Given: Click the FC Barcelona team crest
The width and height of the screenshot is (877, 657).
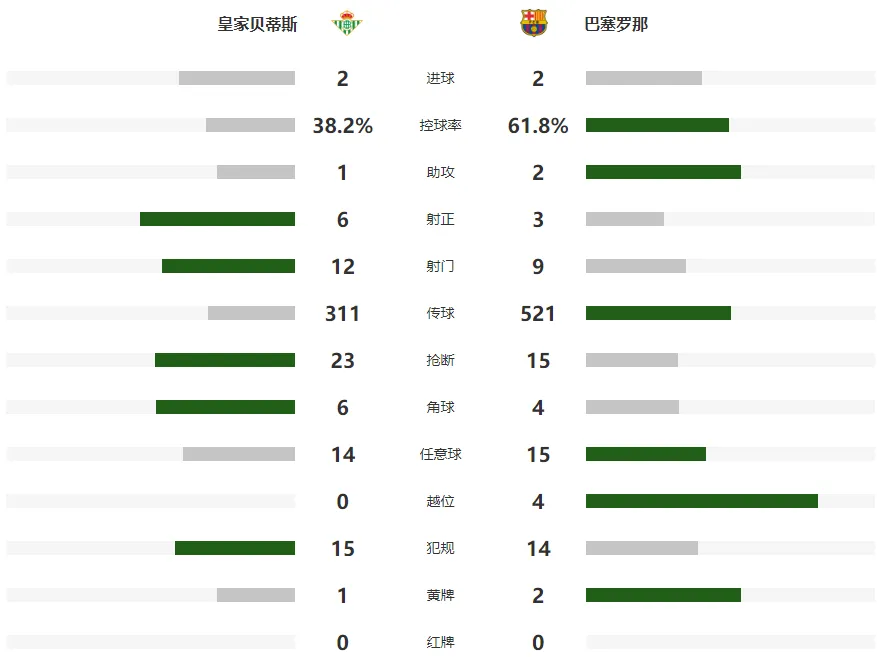Looking at the screenshot, I should 534,23.
